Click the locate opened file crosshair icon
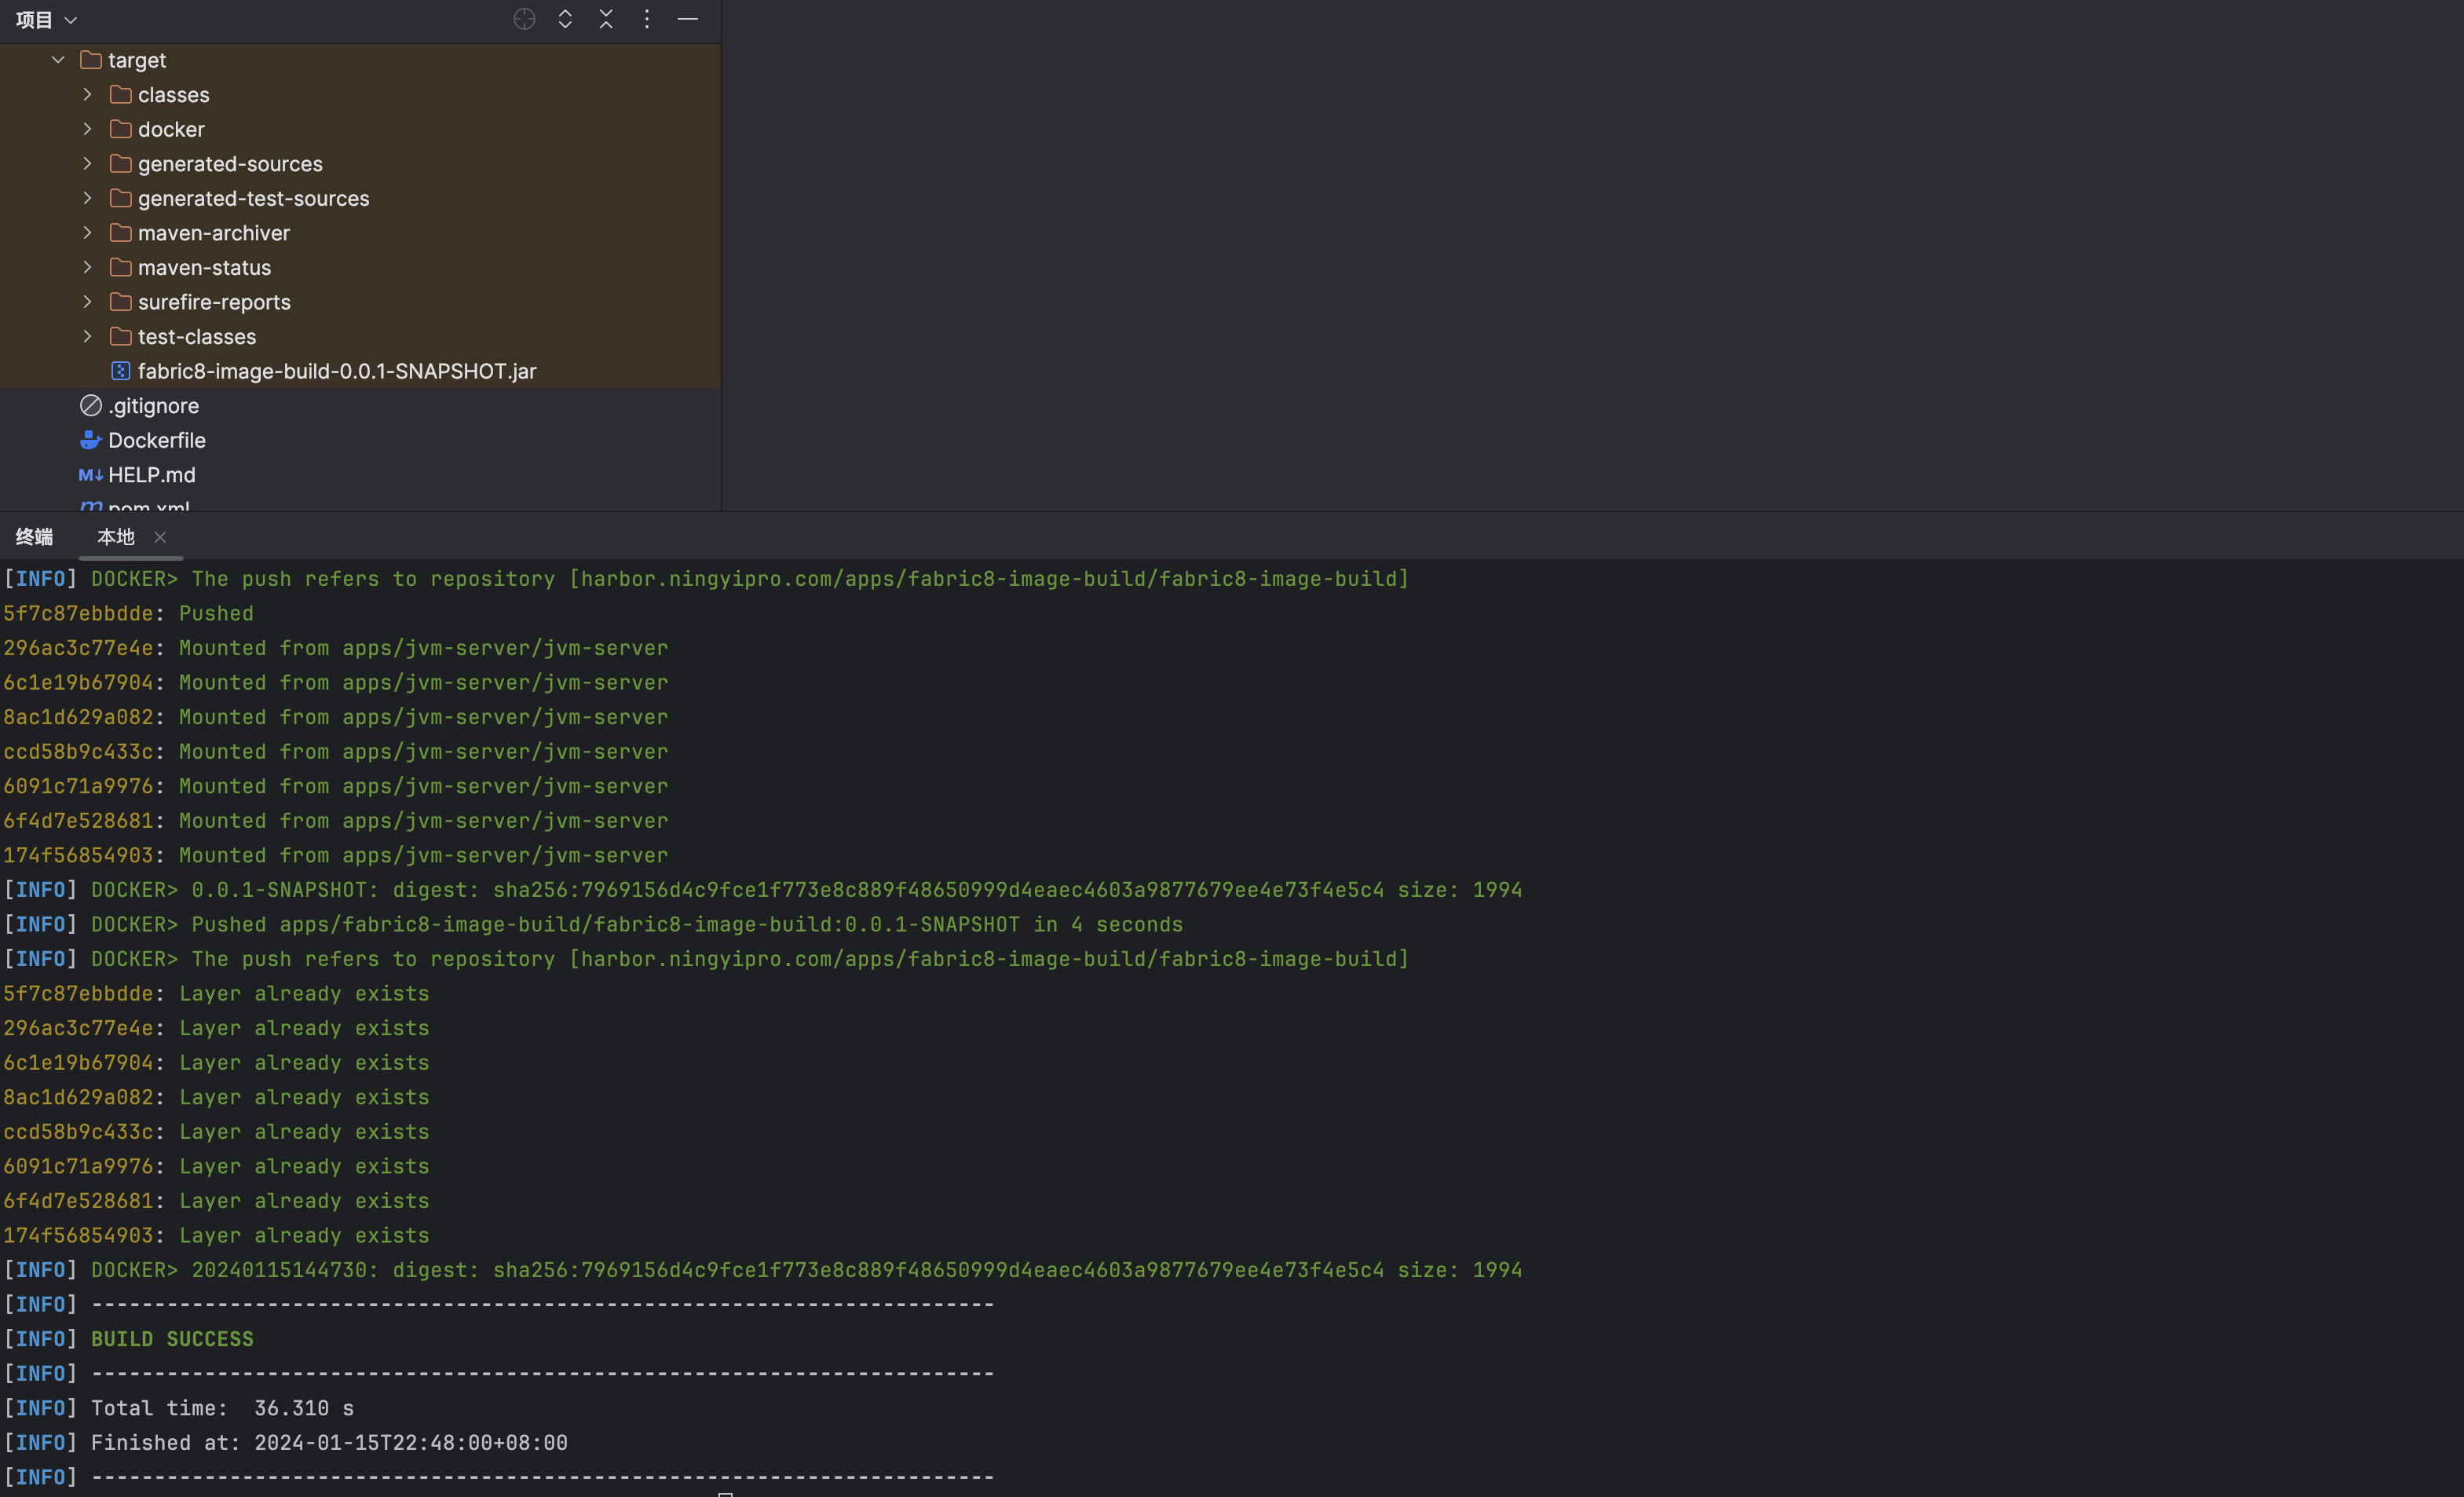The height and width of the screenshot is (1497, 2464). tap(524, 19)
